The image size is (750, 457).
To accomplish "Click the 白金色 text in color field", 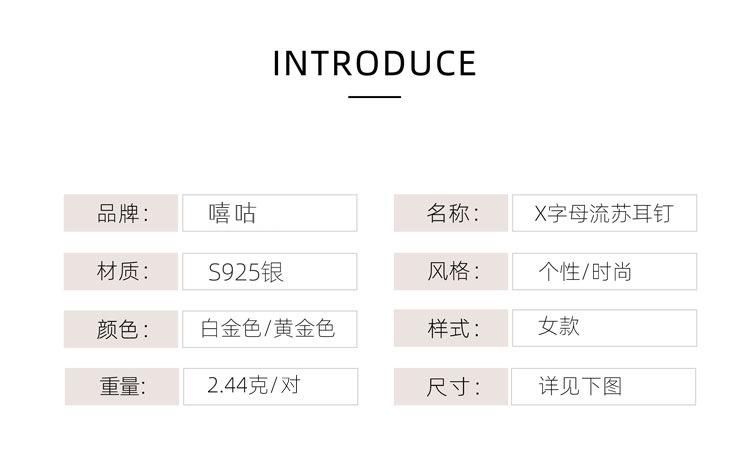I will [x=231, y=329].
